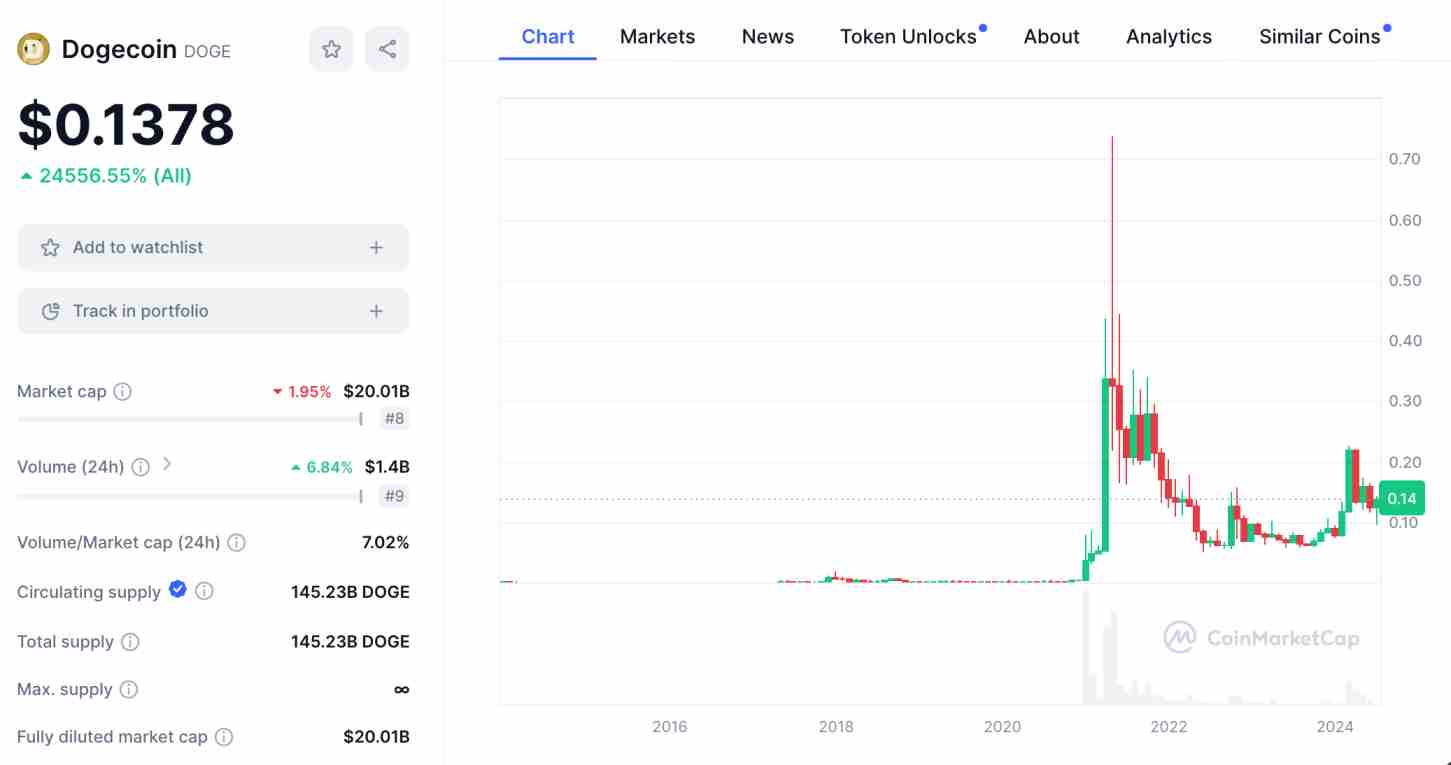This screenshot has height=765, width=1451.
Task: Show Market cap info tooltip icon
Action: coord(122,391)
